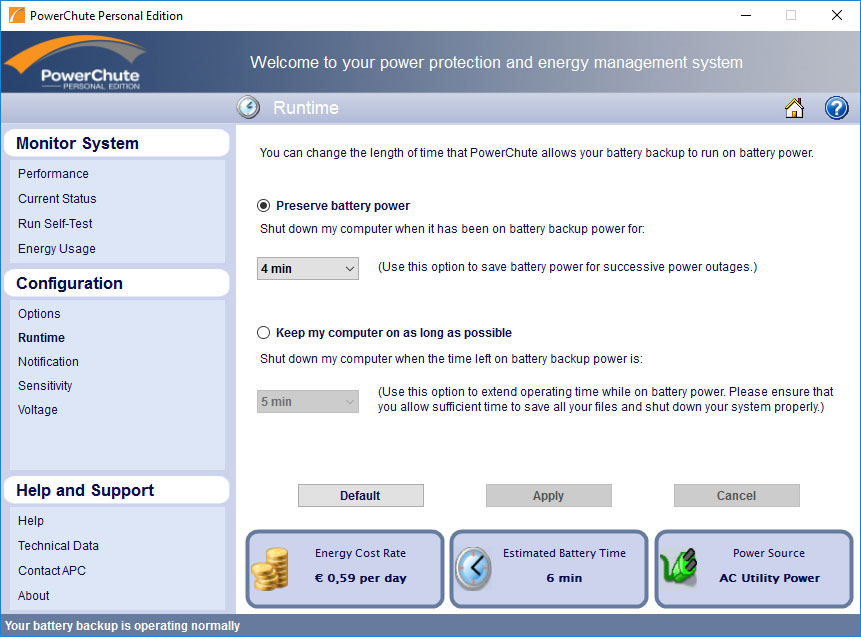The image size is (861, 637).
Task: Click '€ 0,59 per day' value
Action: 360,578
